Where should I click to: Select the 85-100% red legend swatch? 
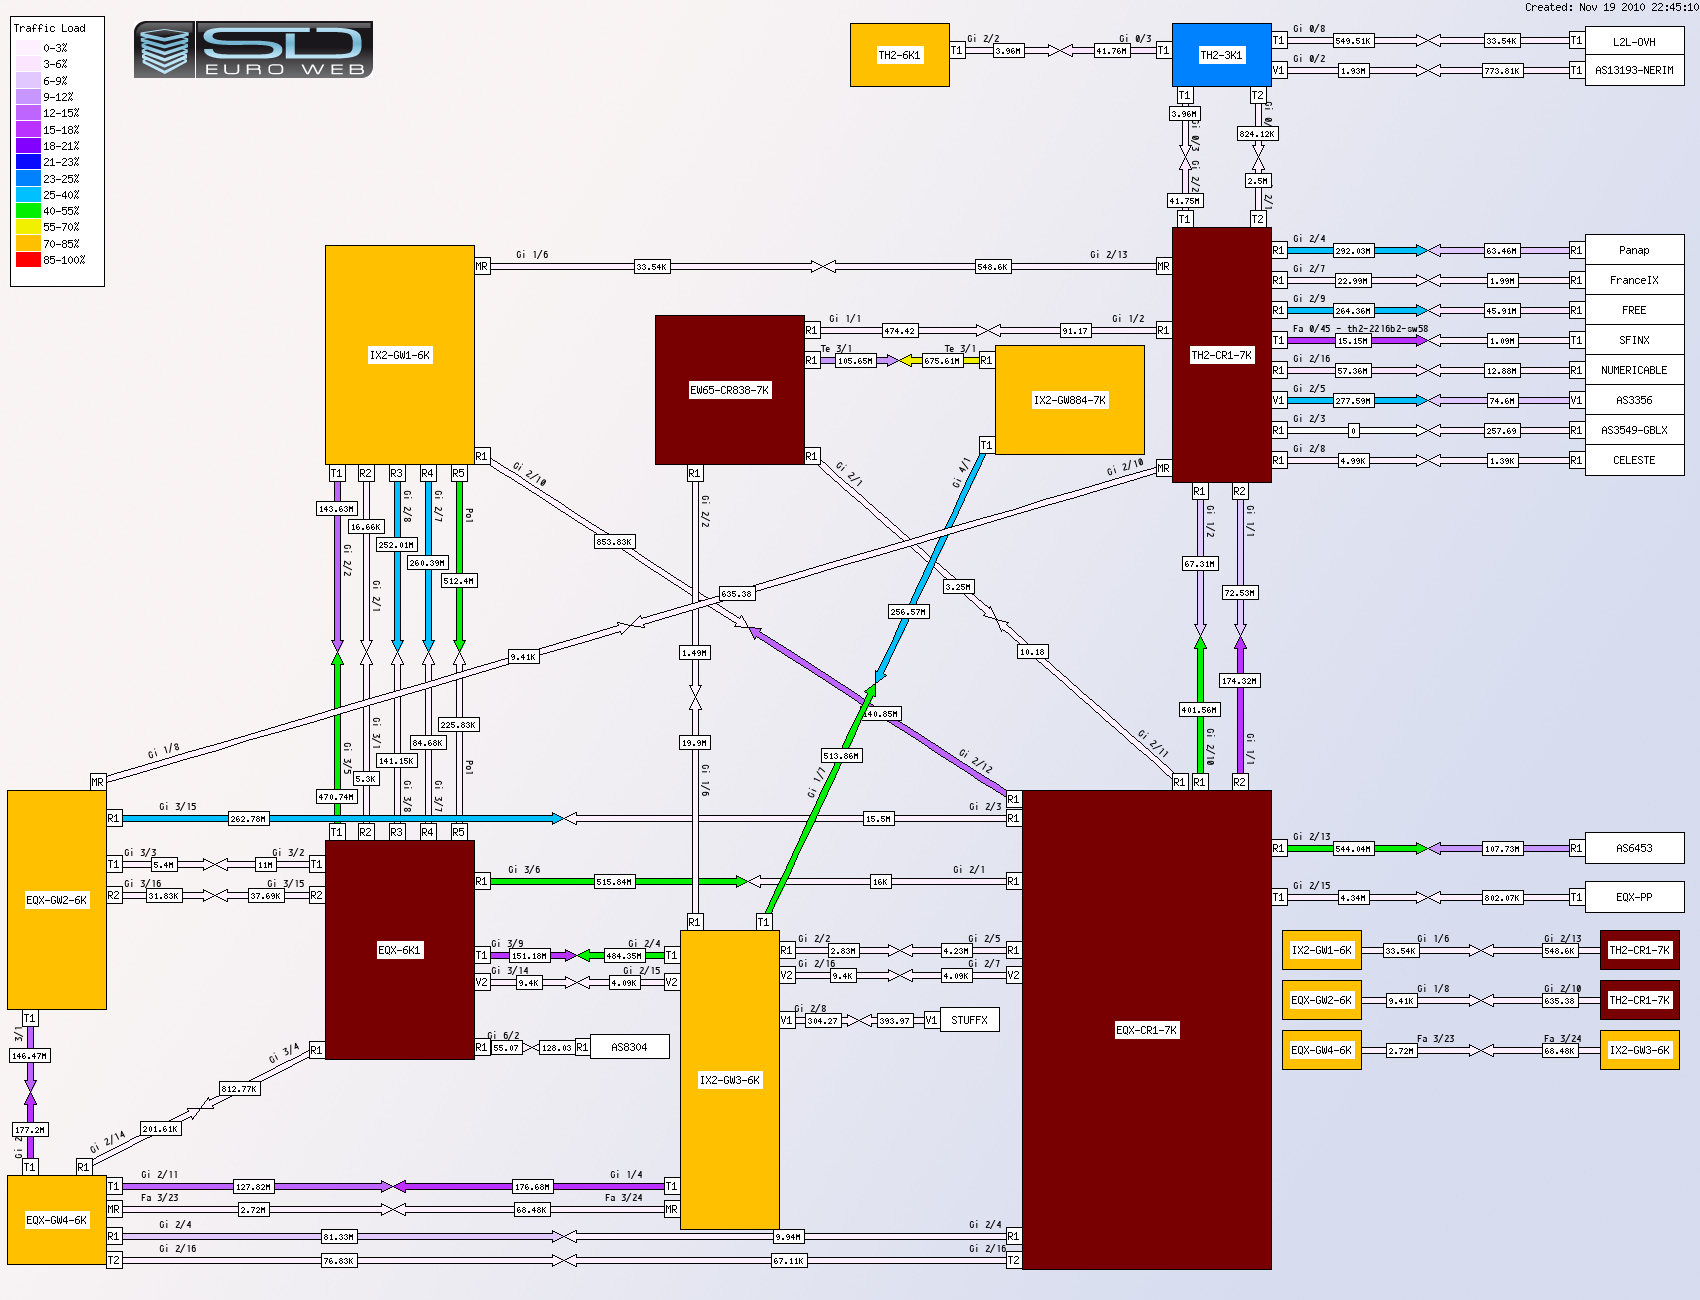(28, 260)
